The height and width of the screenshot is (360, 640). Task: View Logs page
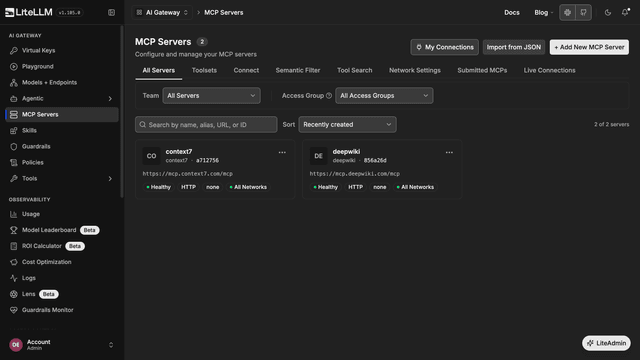pos(62,278)
